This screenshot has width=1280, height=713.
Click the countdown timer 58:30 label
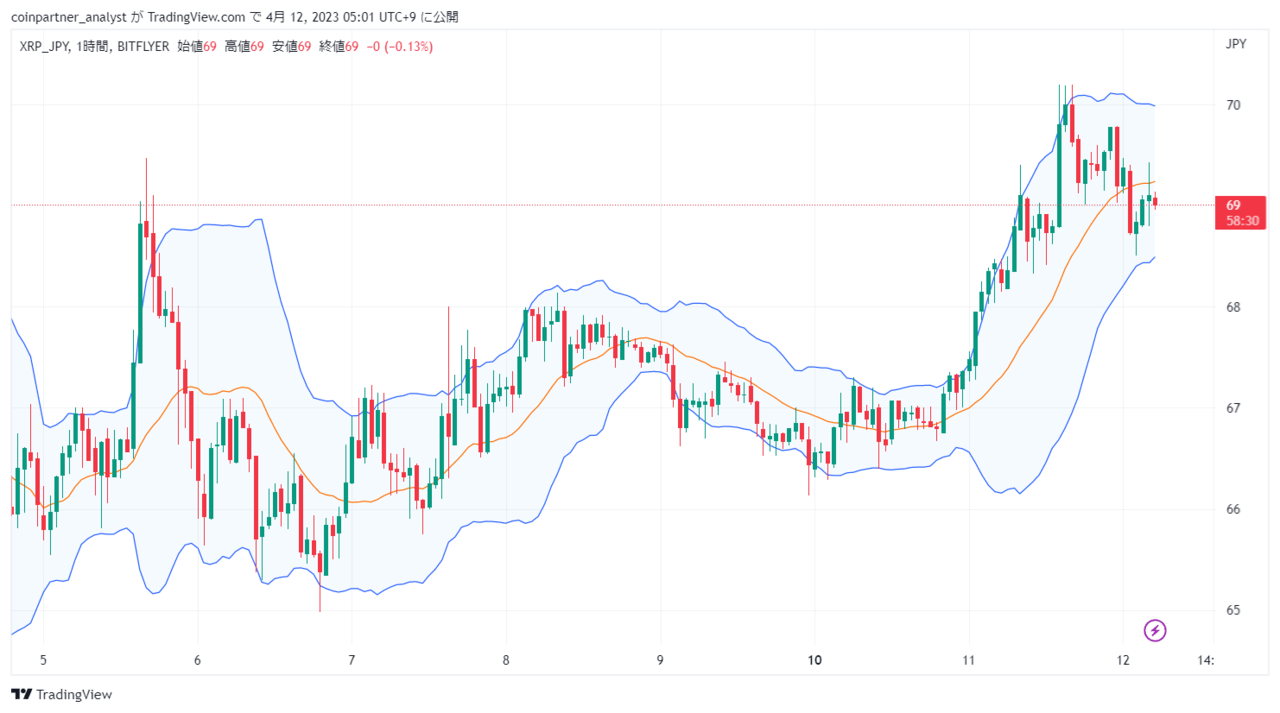click(x=1242, y=221)
